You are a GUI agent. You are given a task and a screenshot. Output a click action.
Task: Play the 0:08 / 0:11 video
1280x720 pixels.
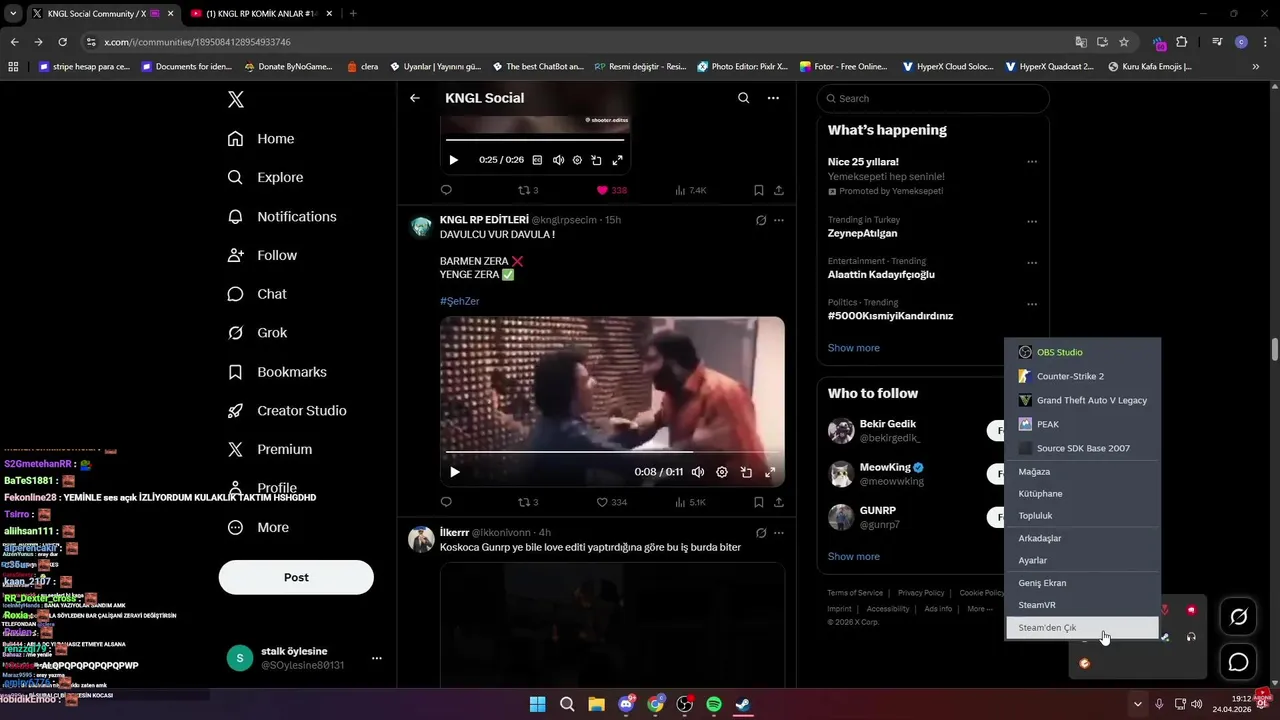[455, 472]
